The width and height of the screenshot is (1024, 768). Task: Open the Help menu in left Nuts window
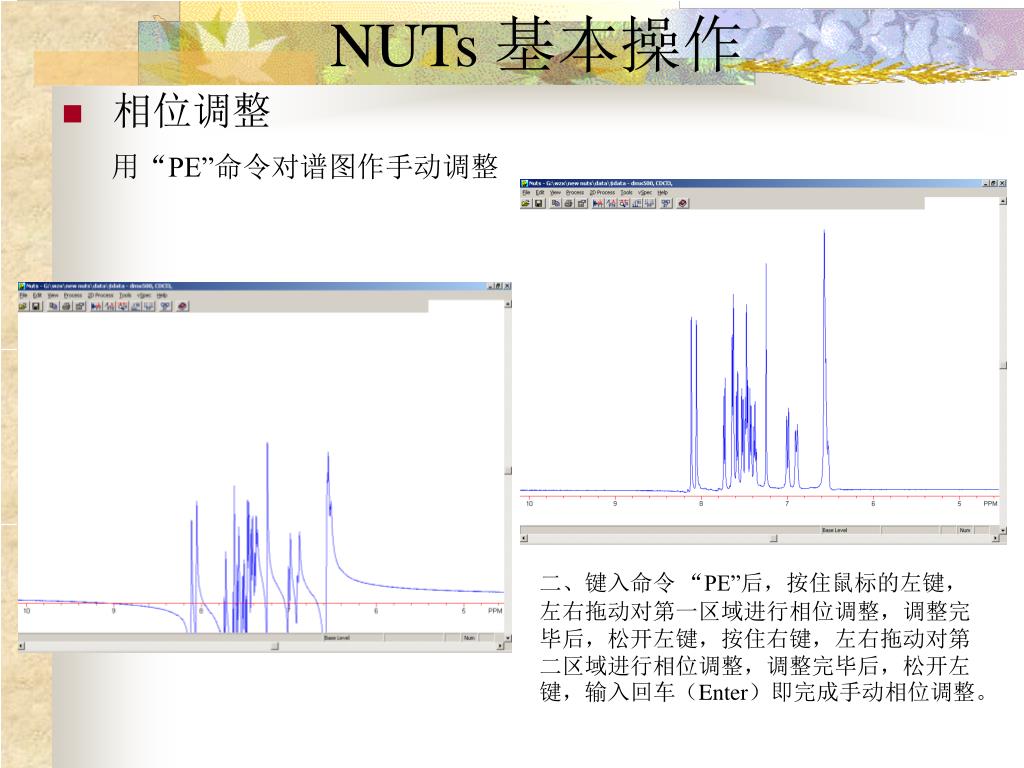(x=162, y=296)
